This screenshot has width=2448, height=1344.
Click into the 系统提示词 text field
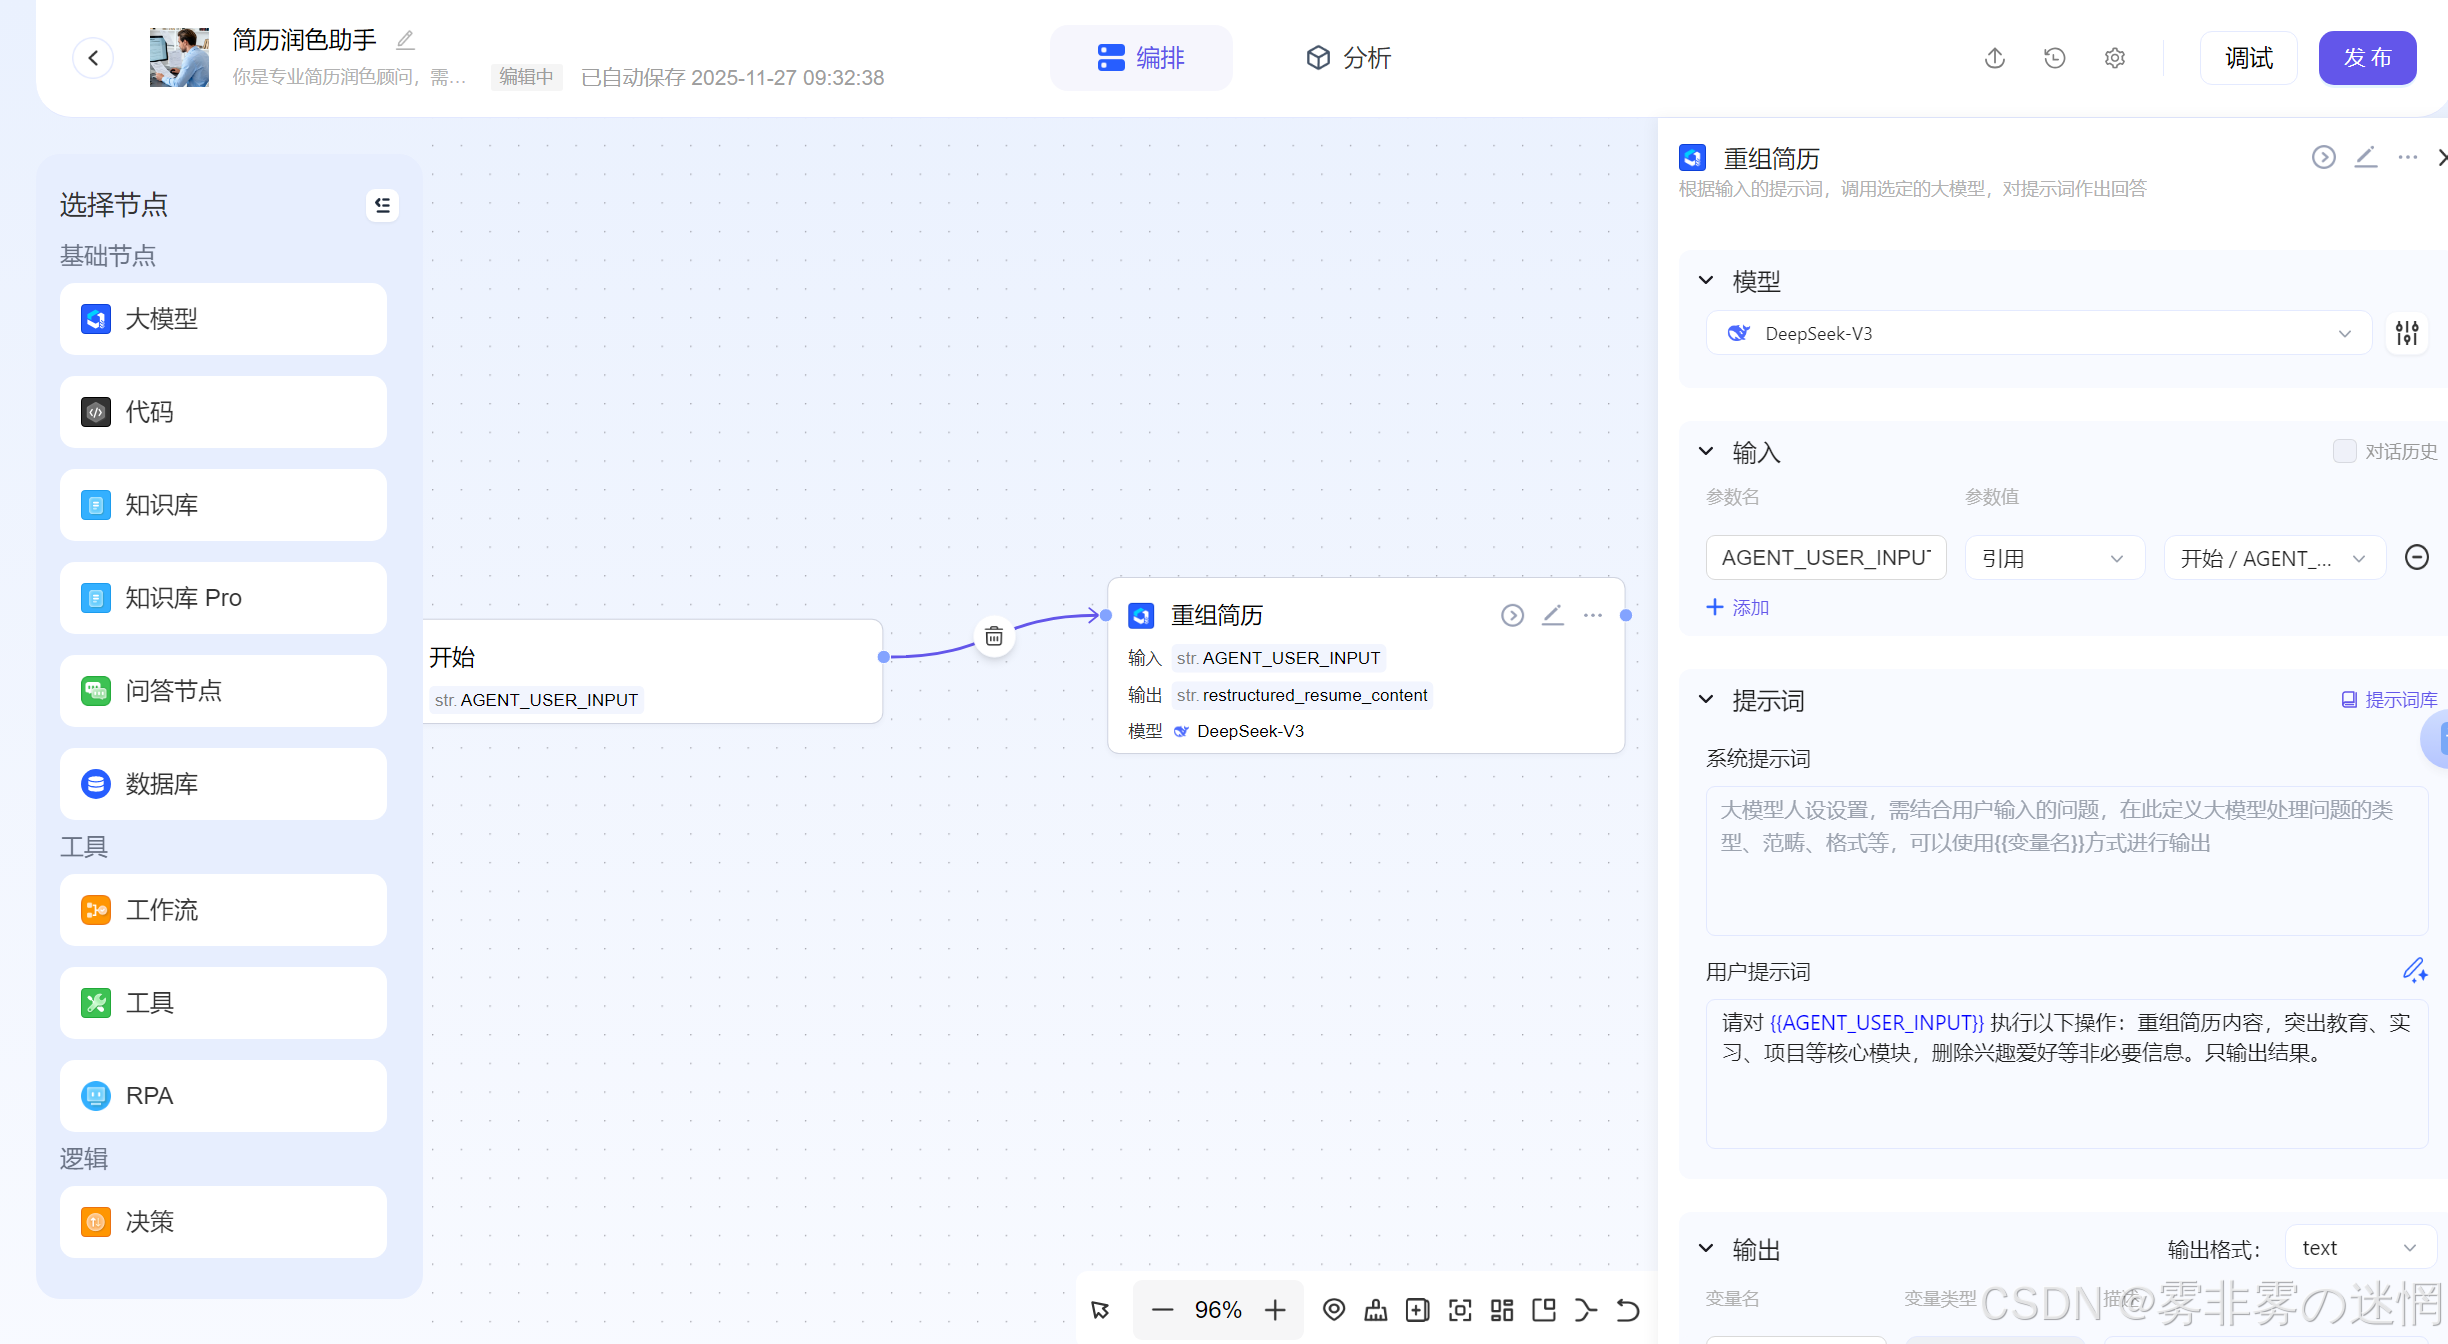pyautogui.click(x=2066, y=860)
